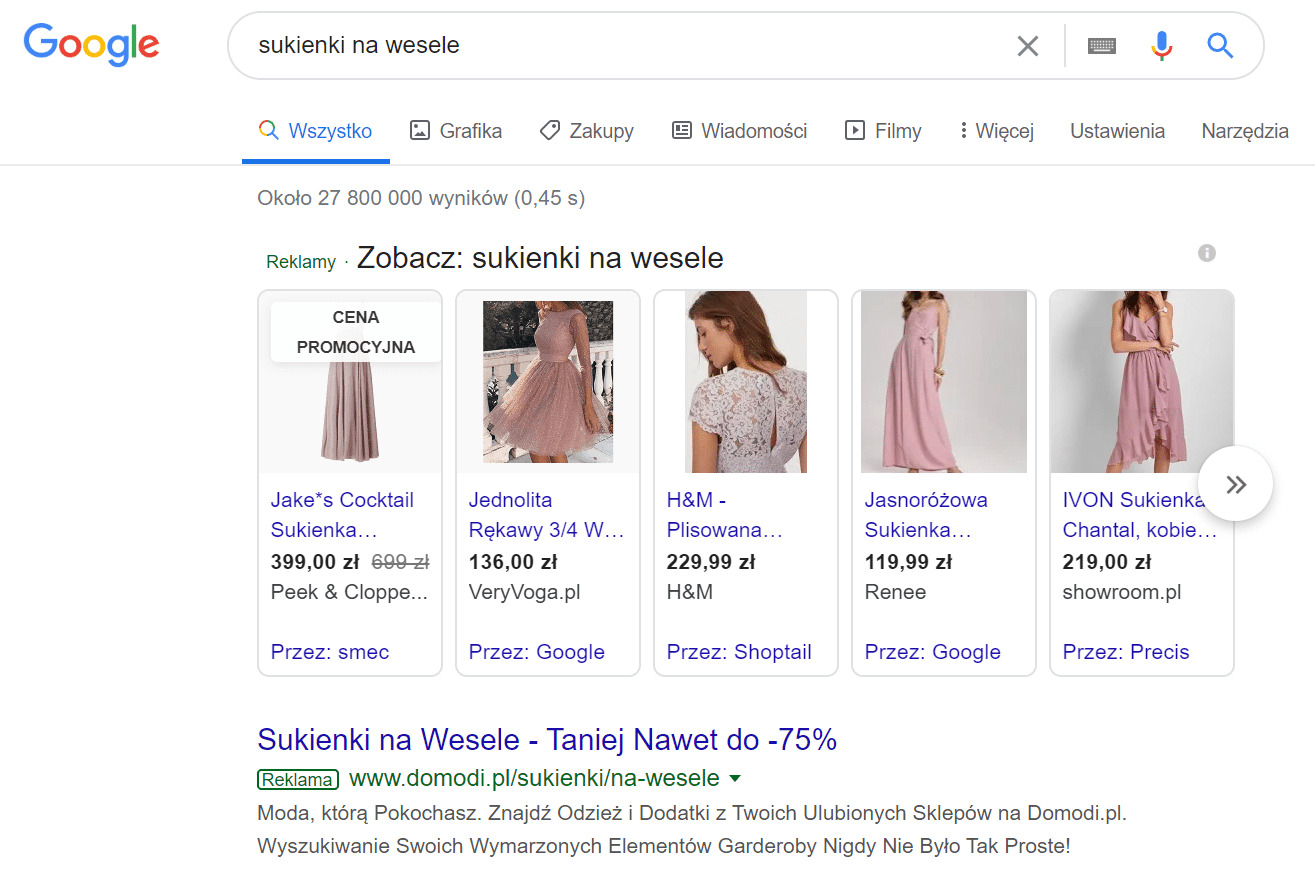Click the Google logo
Viewport: 1315px width, 869px height.
pos(91,44)
